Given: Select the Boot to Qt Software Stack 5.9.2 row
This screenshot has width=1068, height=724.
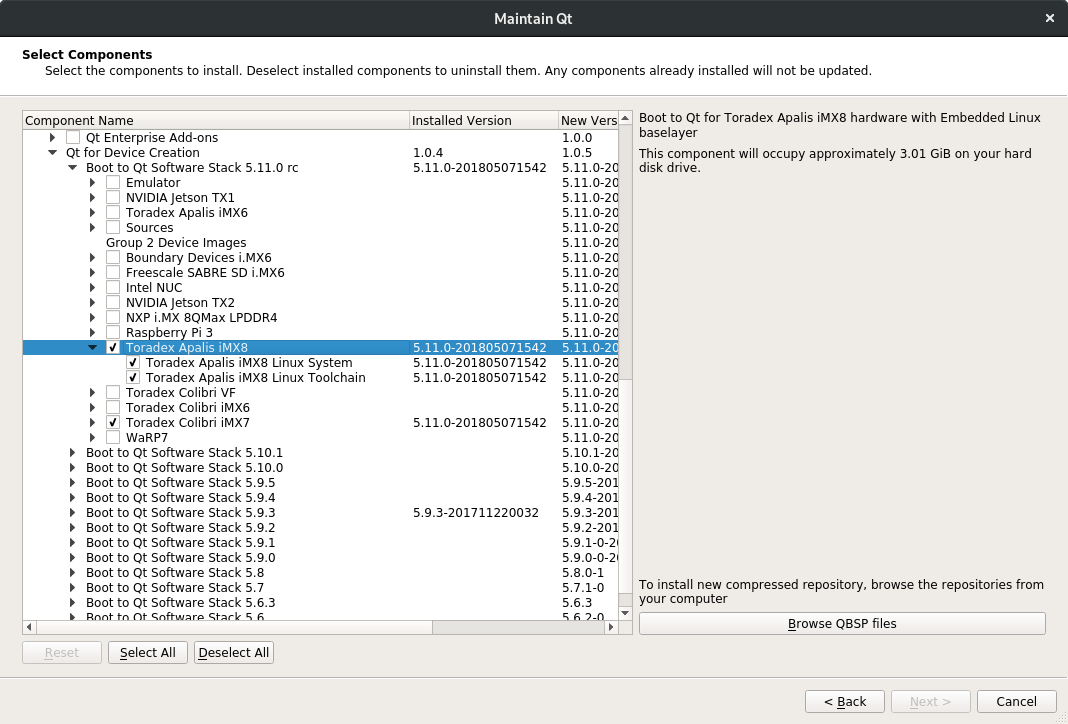Looking at the screenshot, I should [x=321, y=527].
